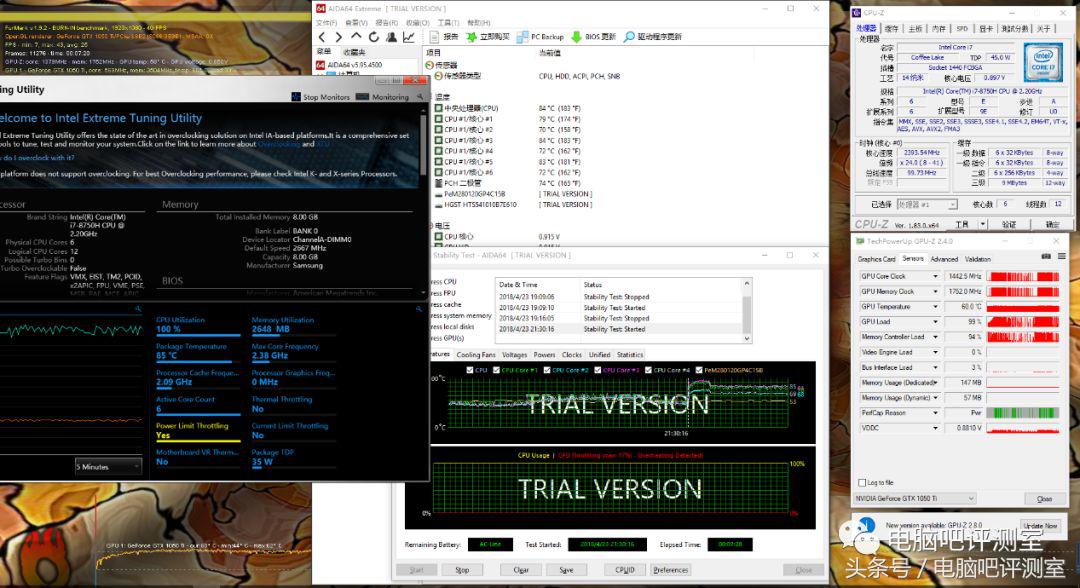Screen dimensions: 1080x588
Task: Take a GPU-Z screenshot with the camera icon
Action: click(x=1046, y=256)
